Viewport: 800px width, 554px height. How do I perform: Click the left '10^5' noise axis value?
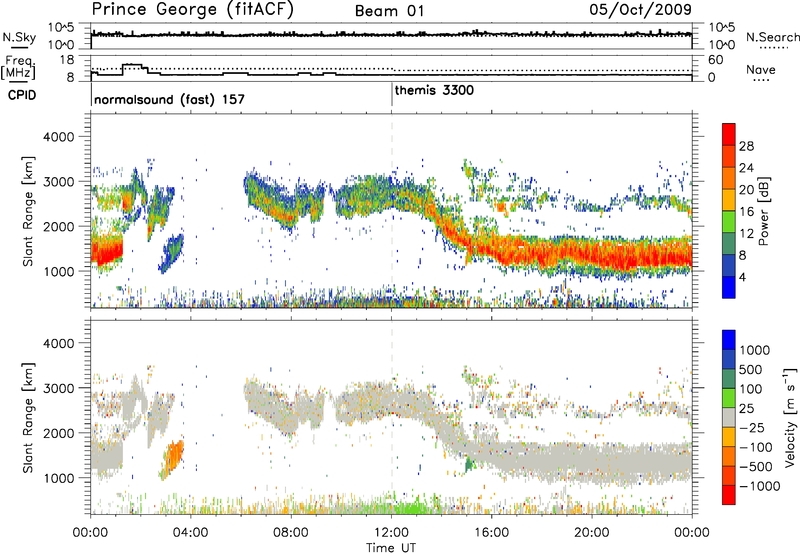61,28
